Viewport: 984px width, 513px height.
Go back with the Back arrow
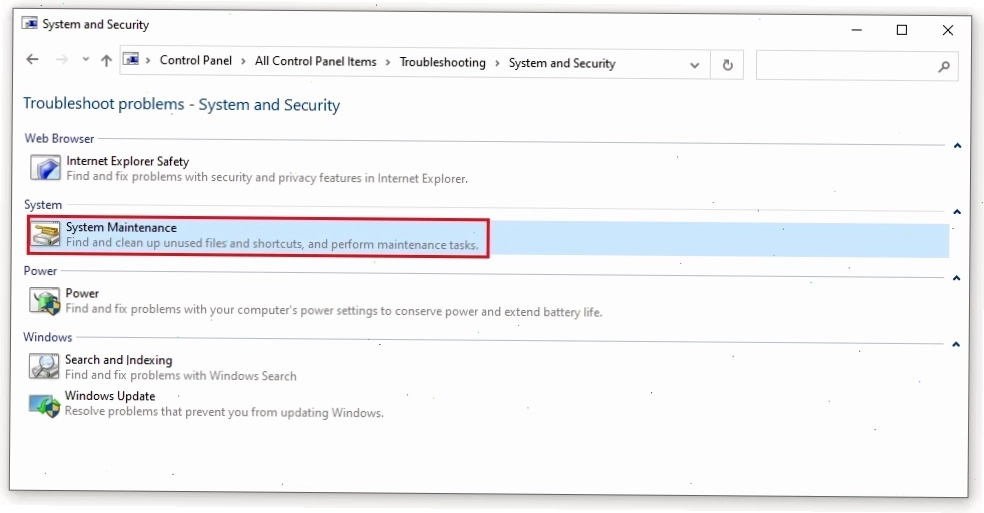tap(32, 60)
